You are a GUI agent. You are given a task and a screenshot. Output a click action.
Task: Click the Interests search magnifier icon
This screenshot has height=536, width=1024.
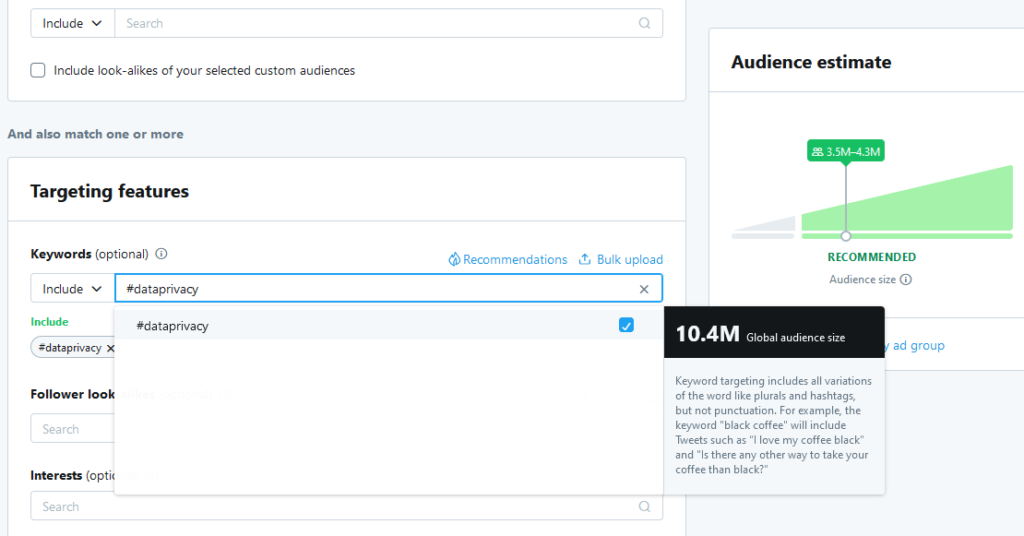click(x=644, y=507)
